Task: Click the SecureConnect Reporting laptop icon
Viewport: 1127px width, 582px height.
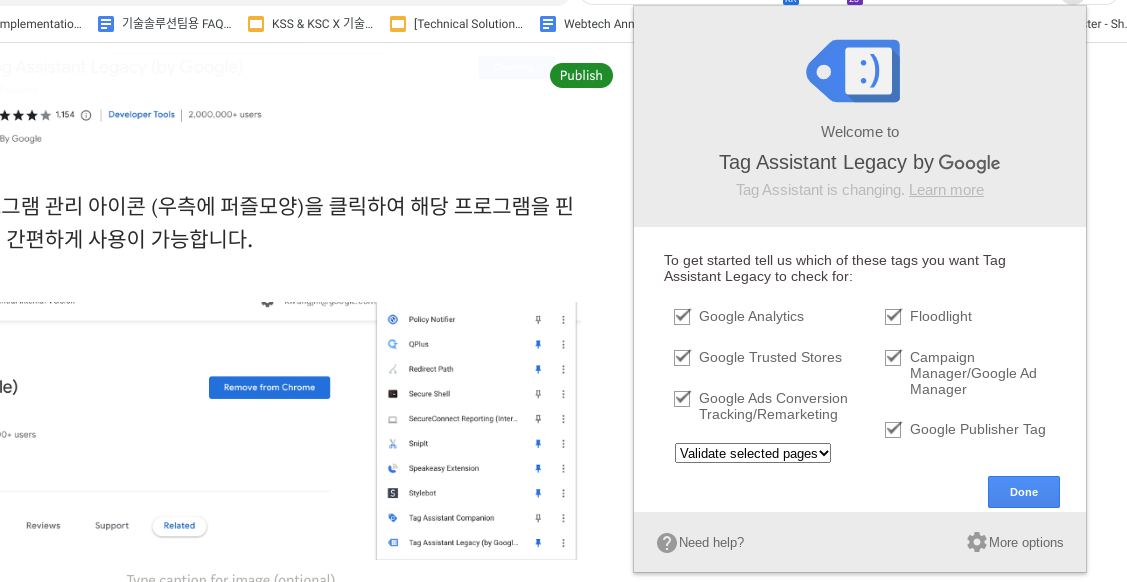Action: (392, 419)
